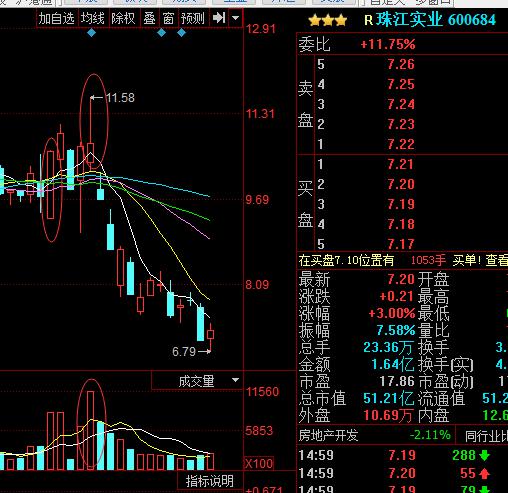Click the rightmost blue diamond event marker
Screen dimensions: 508x493
(181, 33)
